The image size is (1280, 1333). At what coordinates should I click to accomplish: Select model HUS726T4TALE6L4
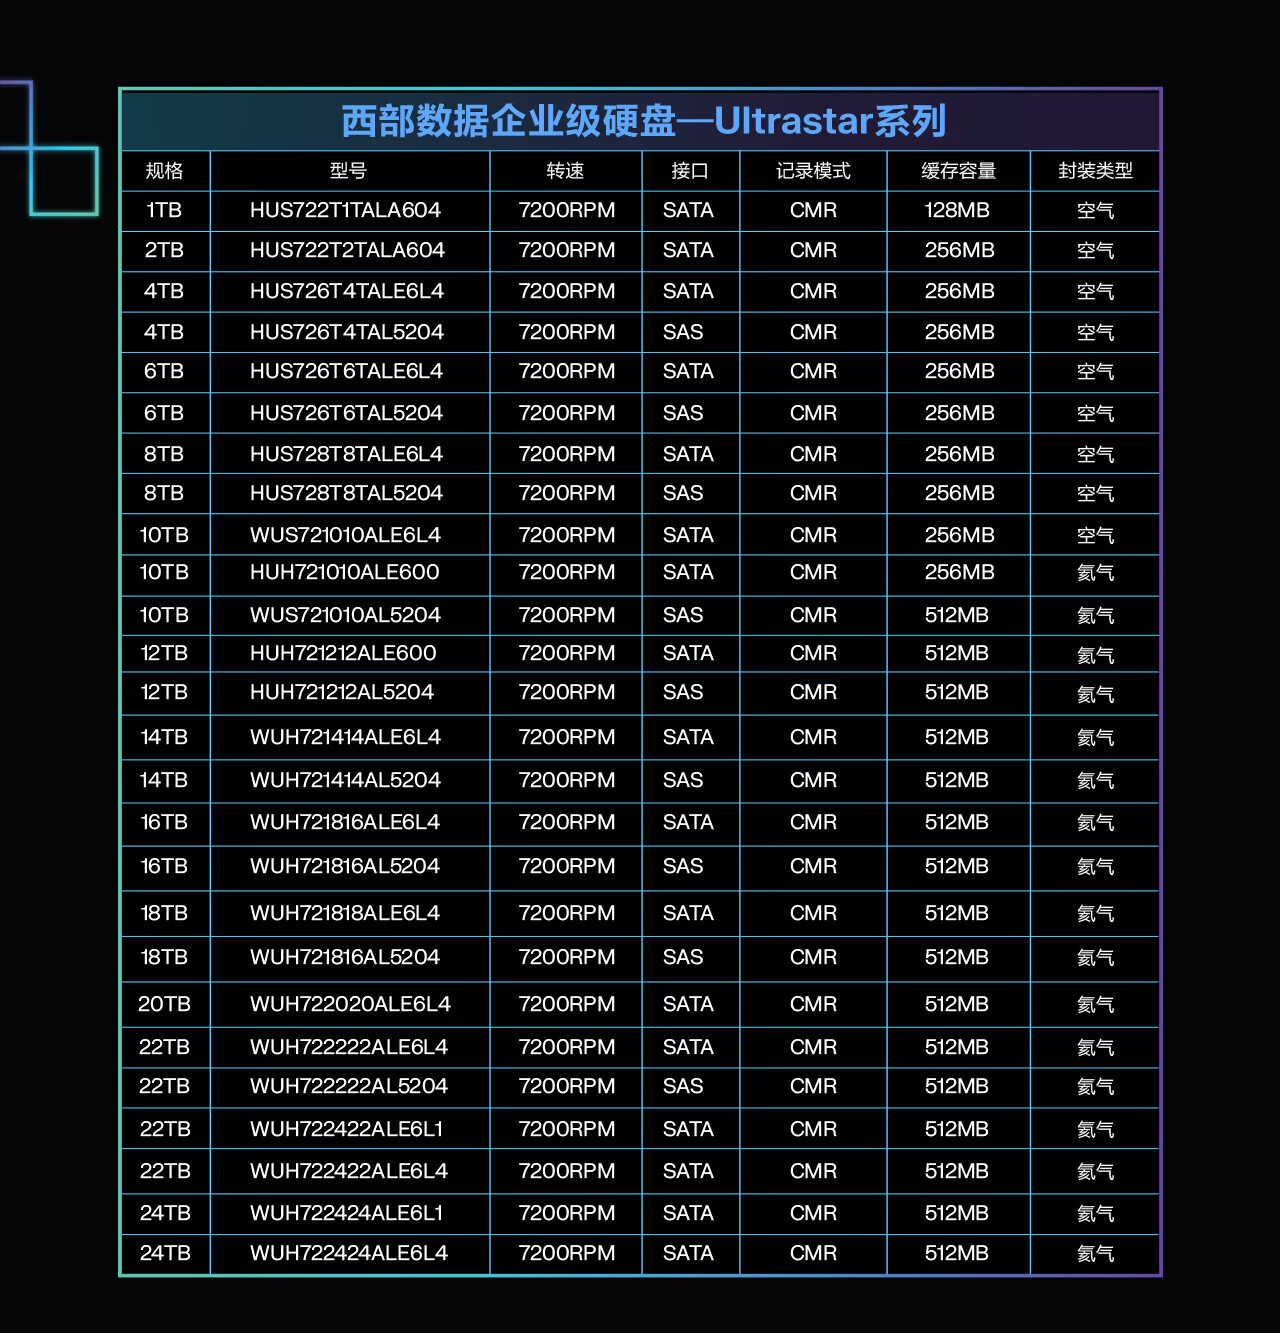(x=347, y=291)
